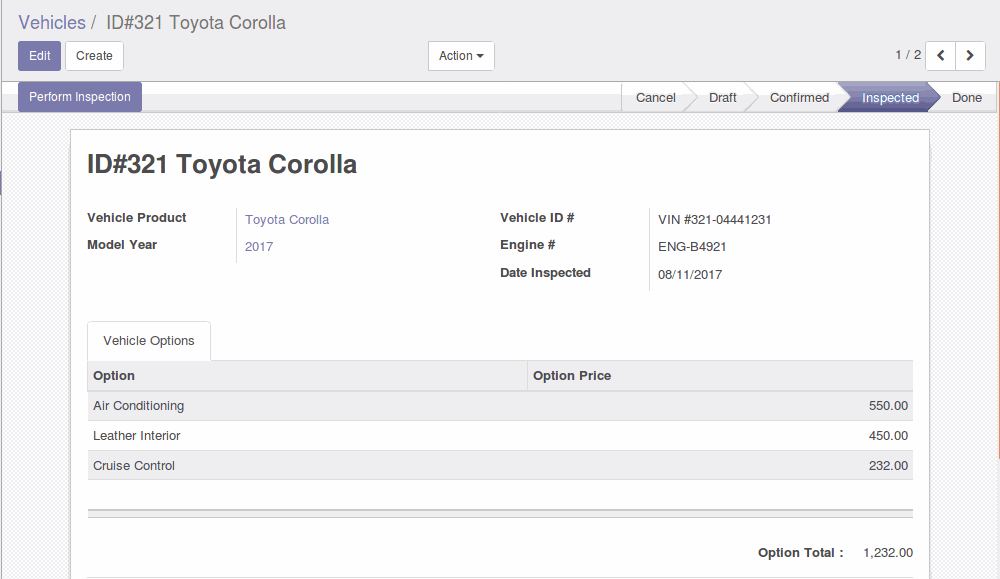Screen dimensions: 1000x579
Task: Select the Air Conditioning option row
Action: tap(500, 406)
